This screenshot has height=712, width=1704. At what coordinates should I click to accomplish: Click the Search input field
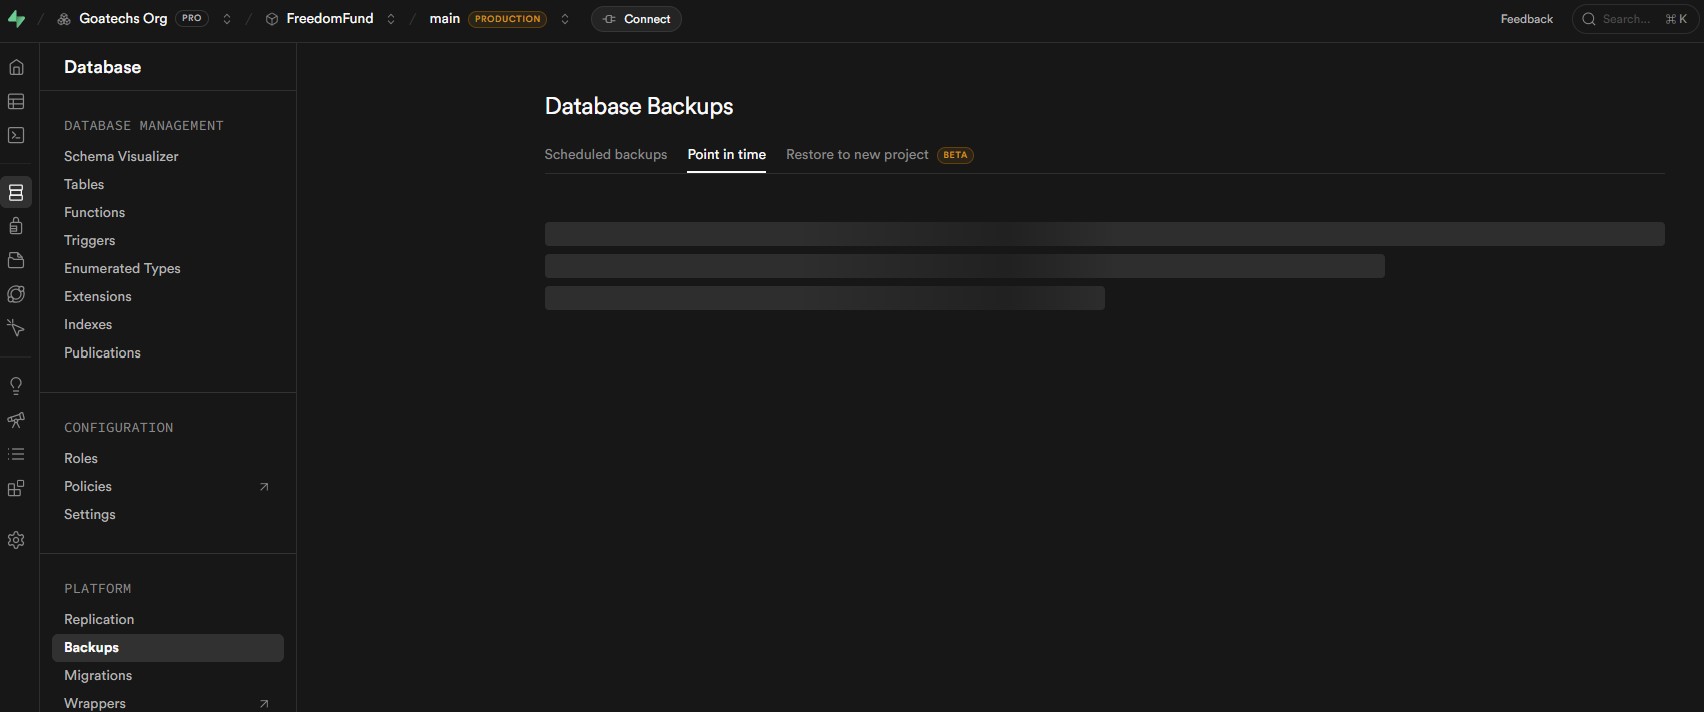pos(1635,19)
